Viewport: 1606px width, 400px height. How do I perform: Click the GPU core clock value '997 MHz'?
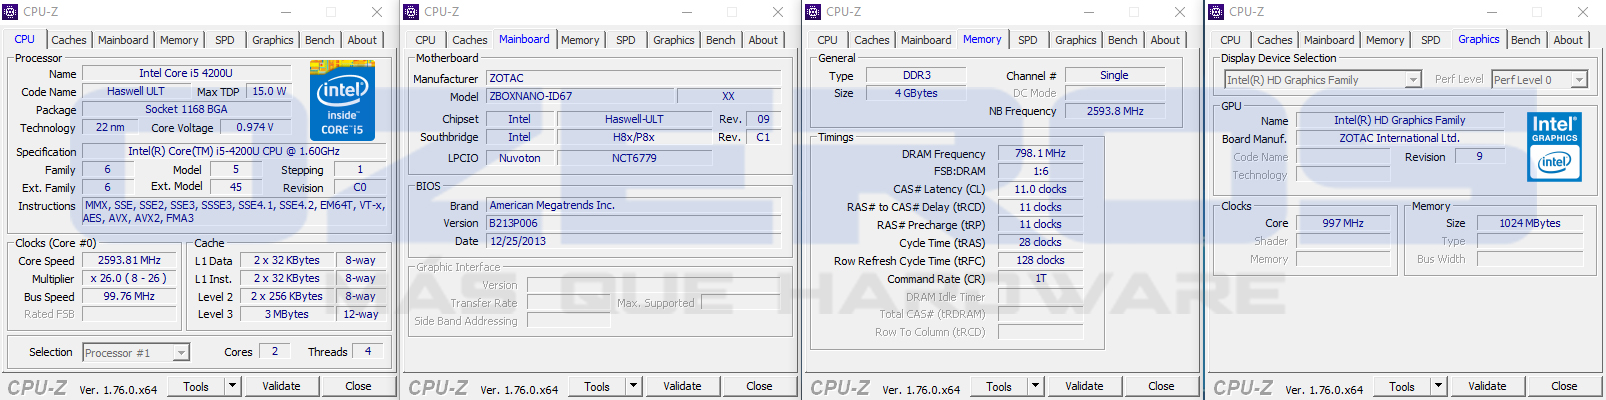point(1343,223)
